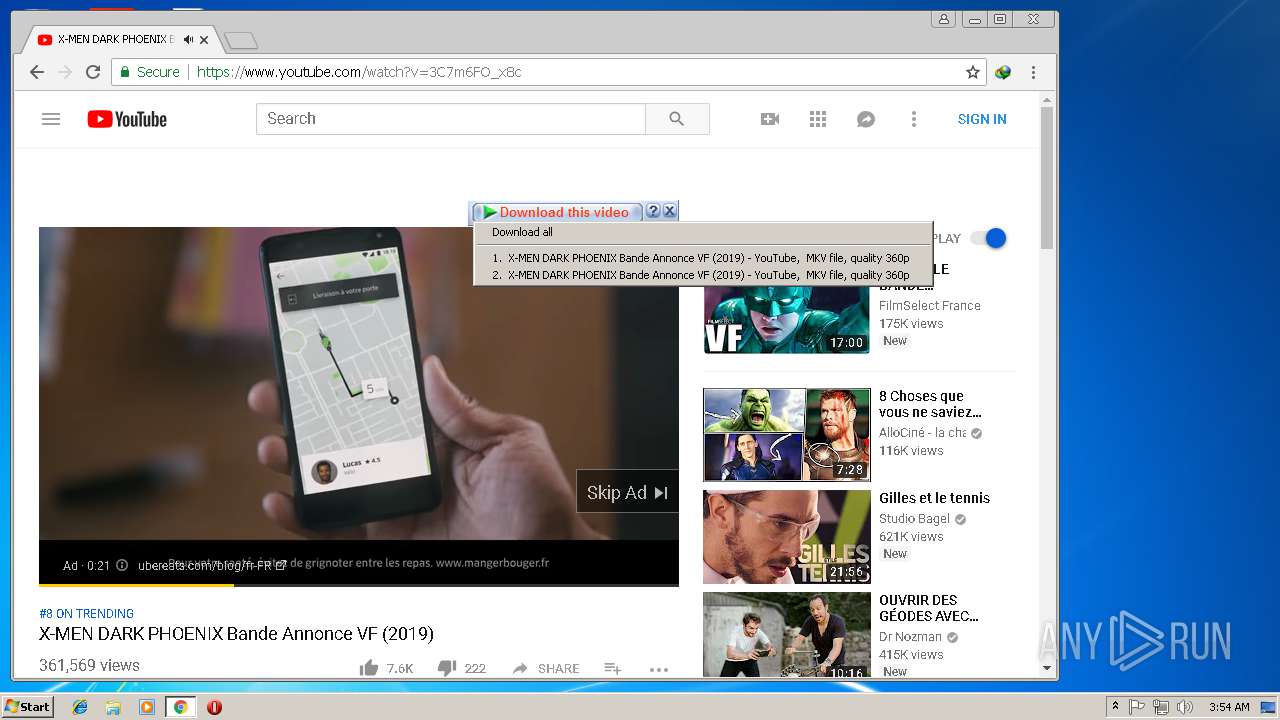Click in the YouTube search field

451,119
